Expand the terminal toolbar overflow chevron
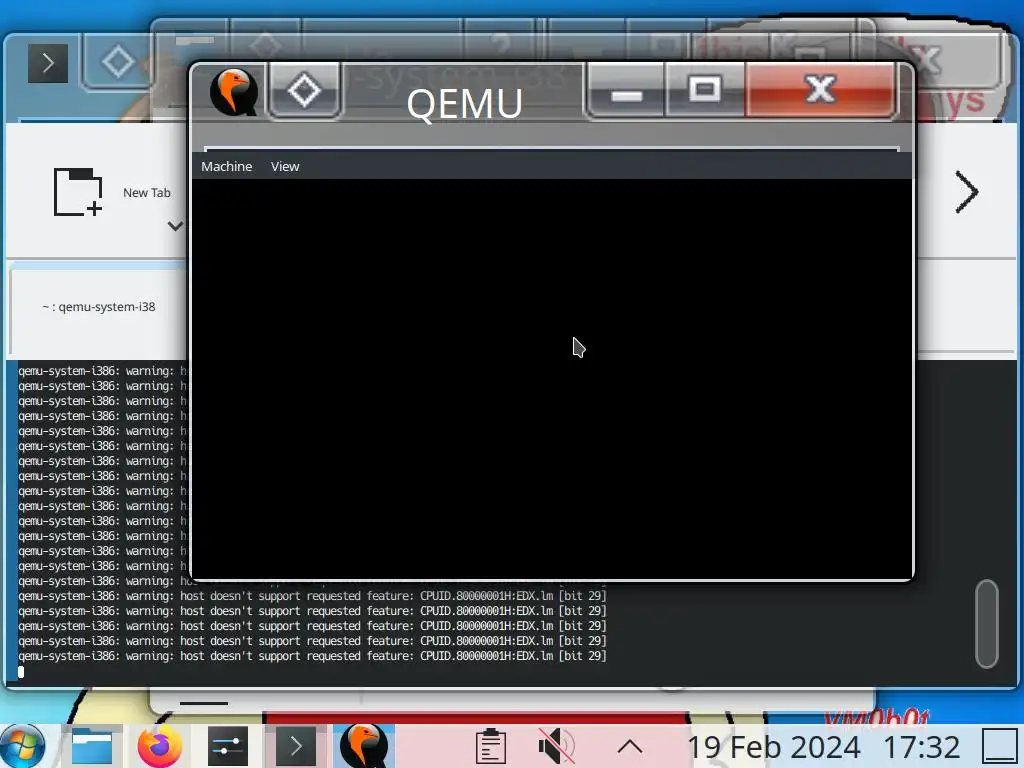Viewport: 1024px width, 768px height. click(967, 192)
